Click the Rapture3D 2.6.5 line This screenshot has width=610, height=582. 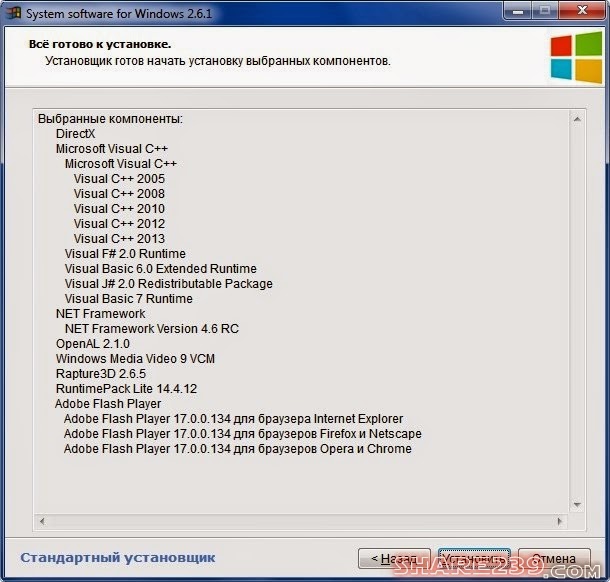pos(101,374)
